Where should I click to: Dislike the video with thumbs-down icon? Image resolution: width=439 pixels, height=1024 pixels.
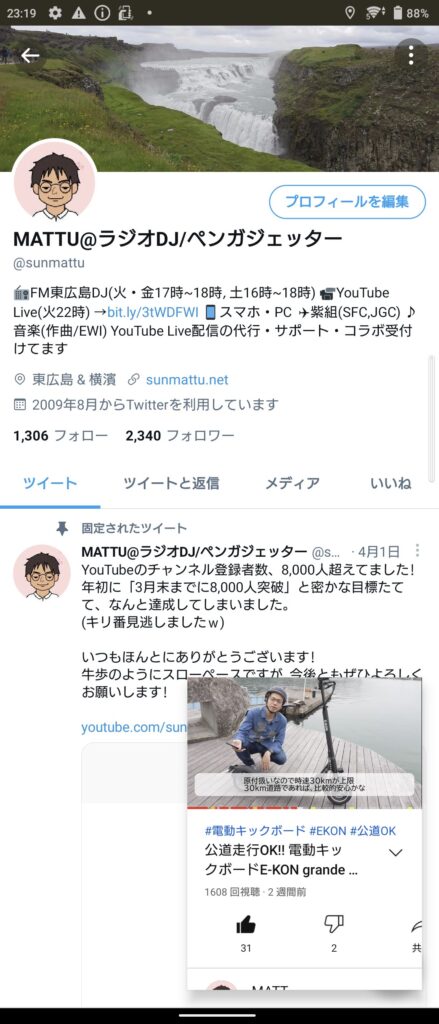(334, 925)
